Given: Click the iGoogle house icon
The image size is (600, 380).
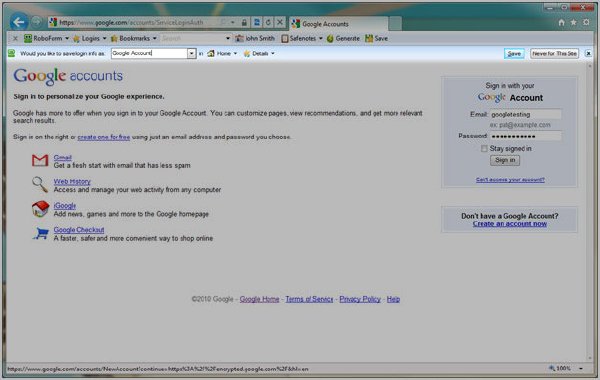Looking at the screenshot, I should point(40,209).
